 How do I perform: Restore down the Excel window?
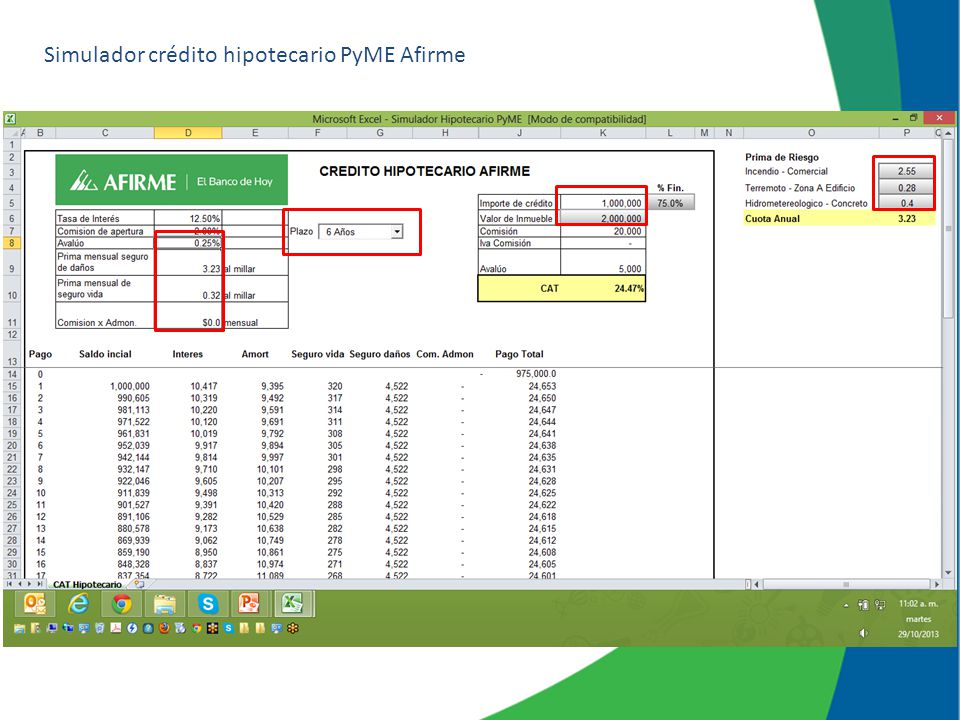913,118
